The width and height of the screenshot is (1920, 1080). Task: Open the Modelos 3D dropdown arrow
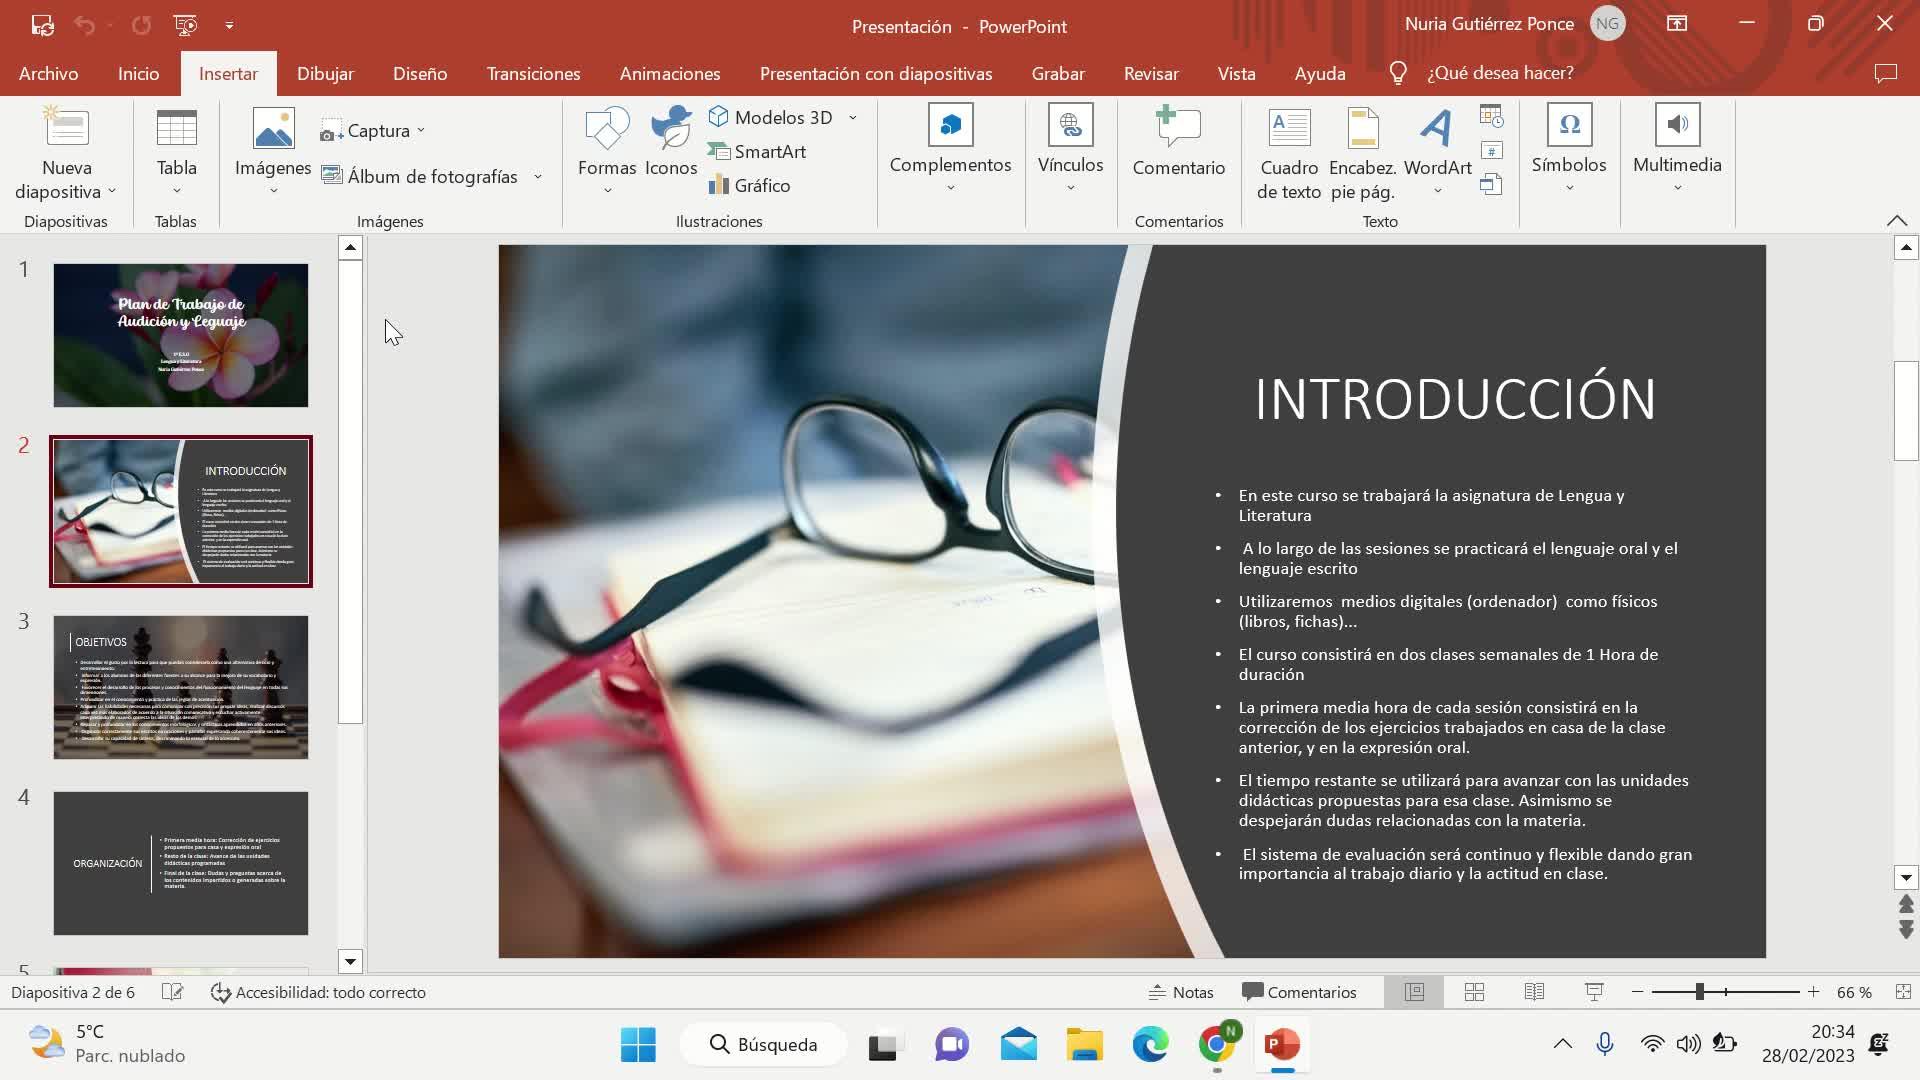coord(853,118)
